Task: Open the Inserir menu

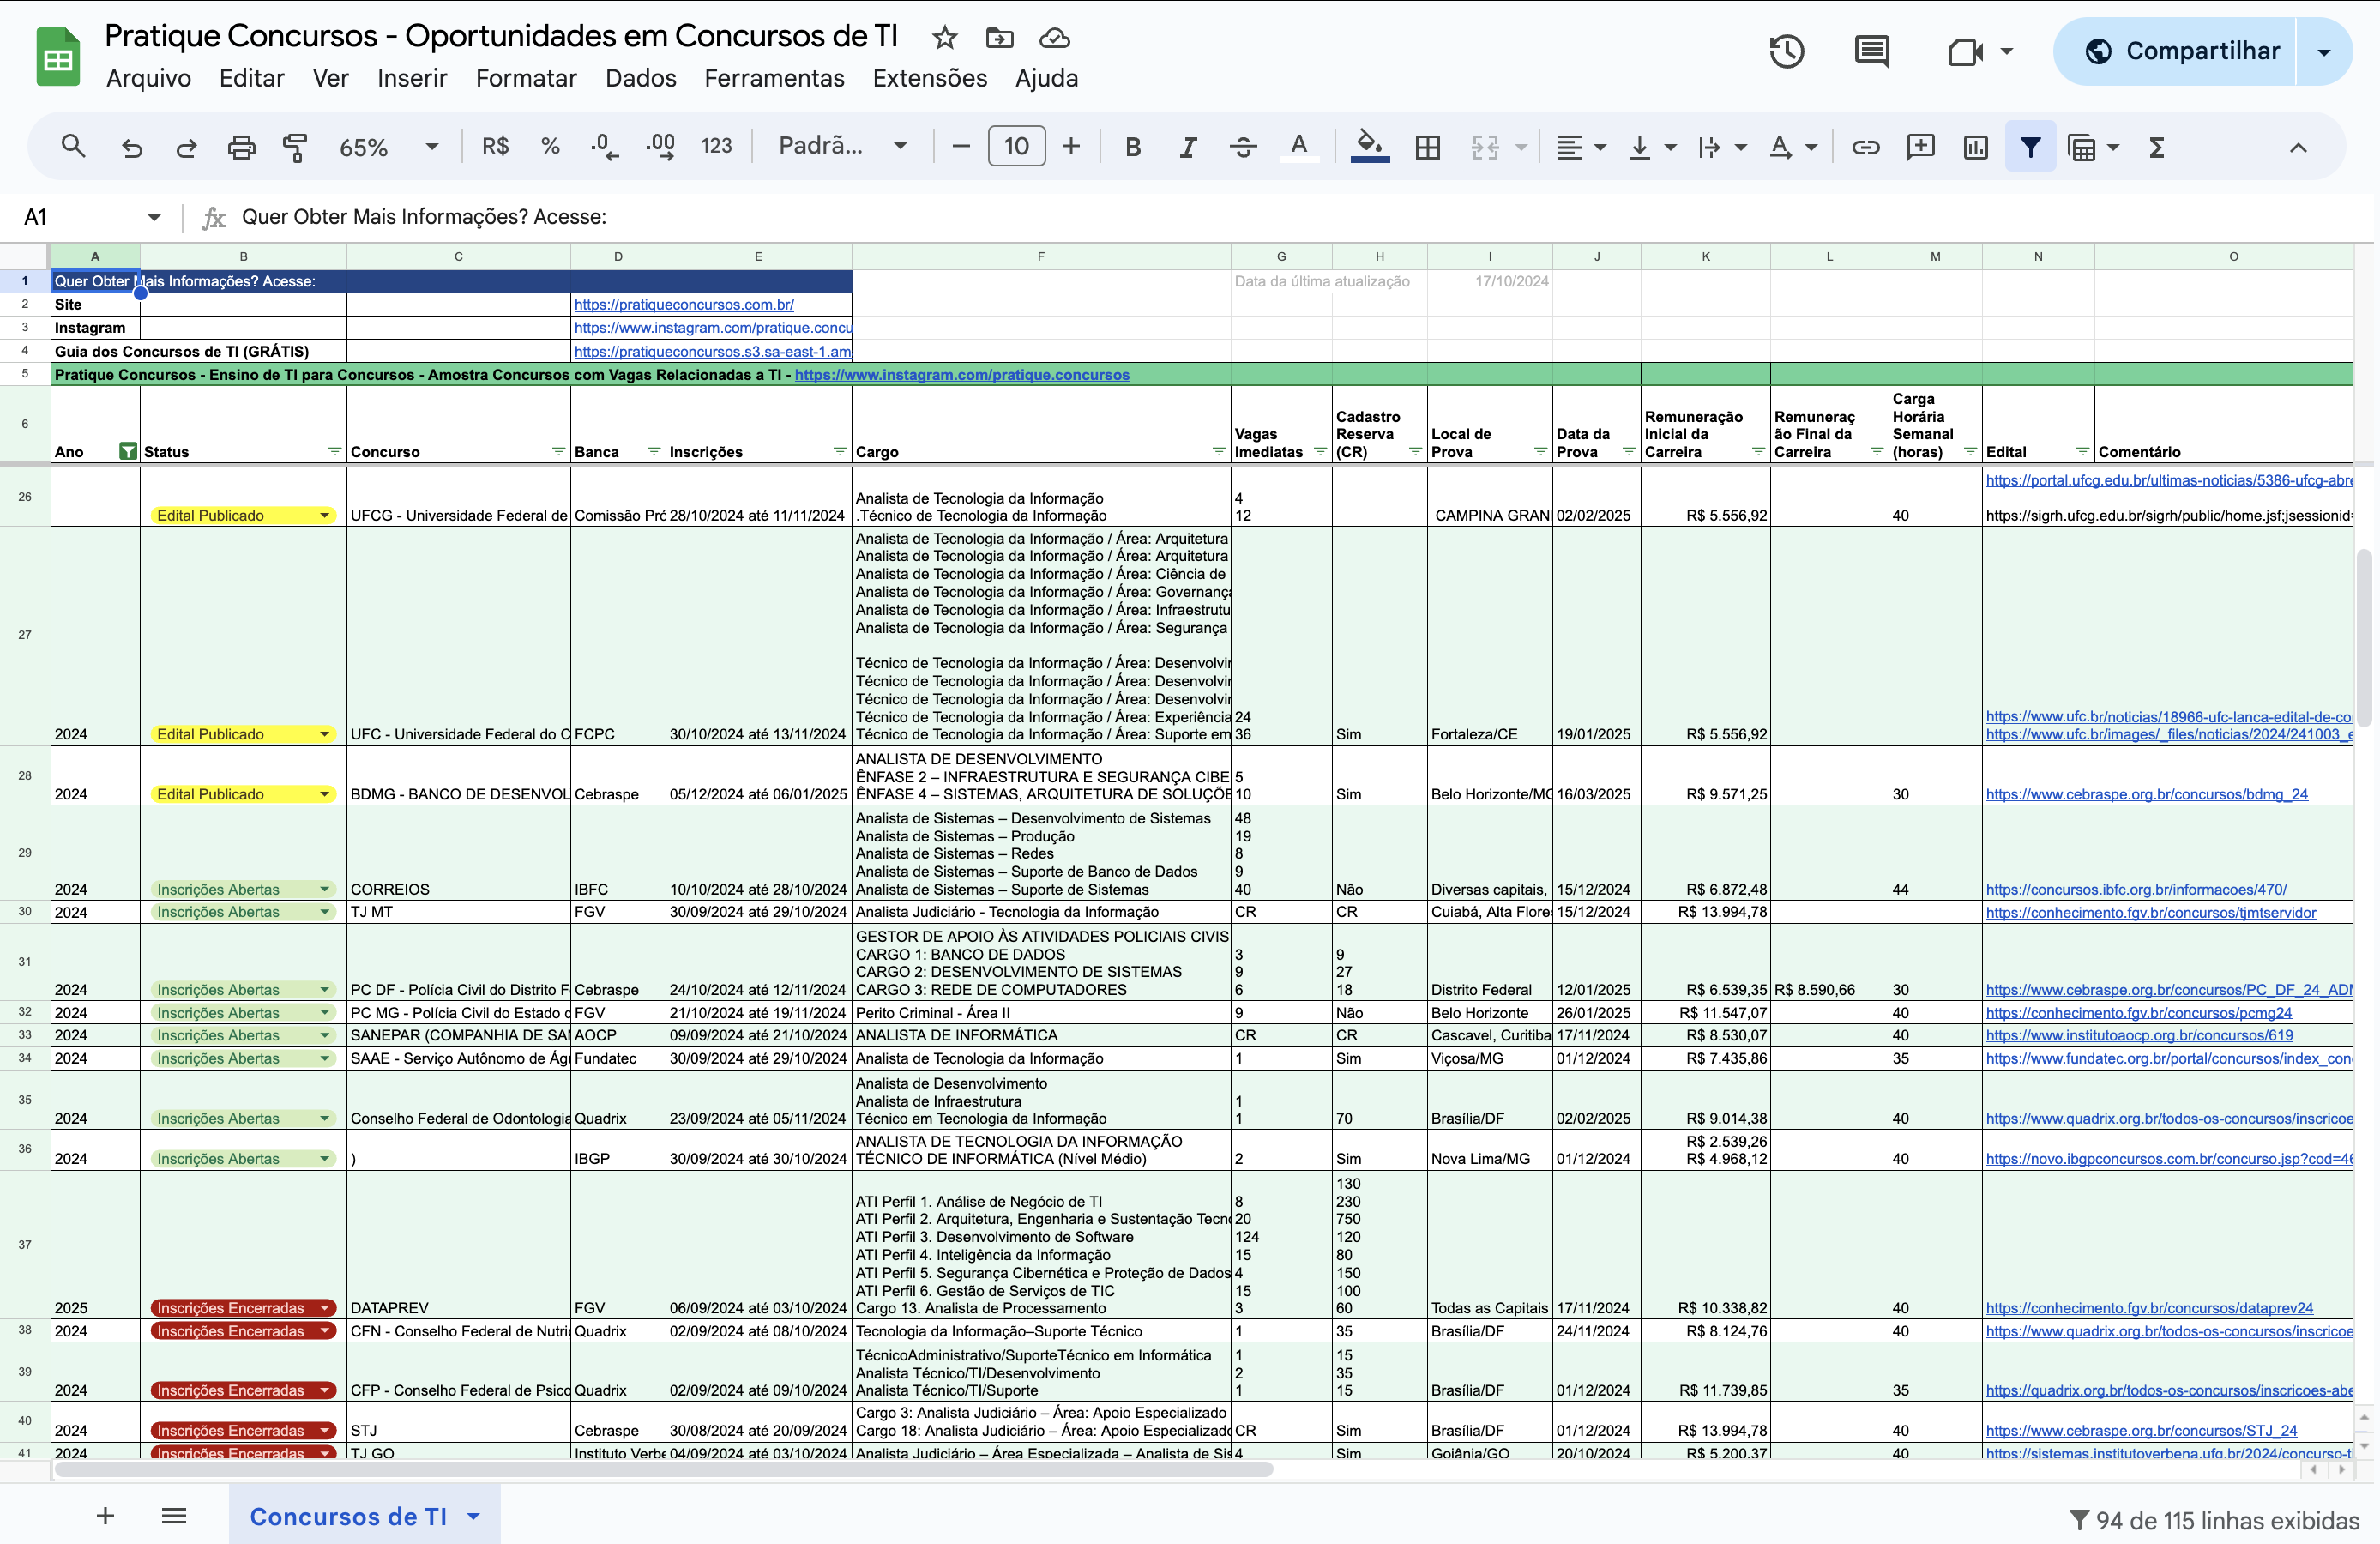Action: click(x=412, y=78)
